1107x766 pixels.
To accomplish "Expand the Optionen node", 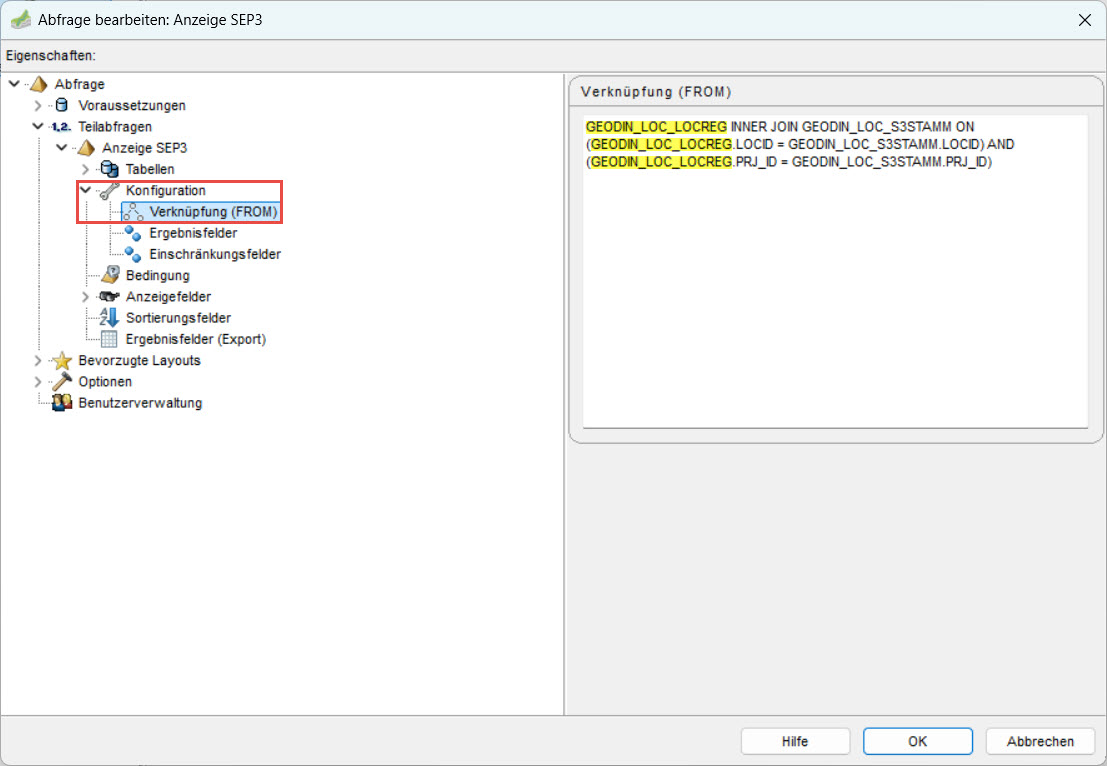I will 38,381.
